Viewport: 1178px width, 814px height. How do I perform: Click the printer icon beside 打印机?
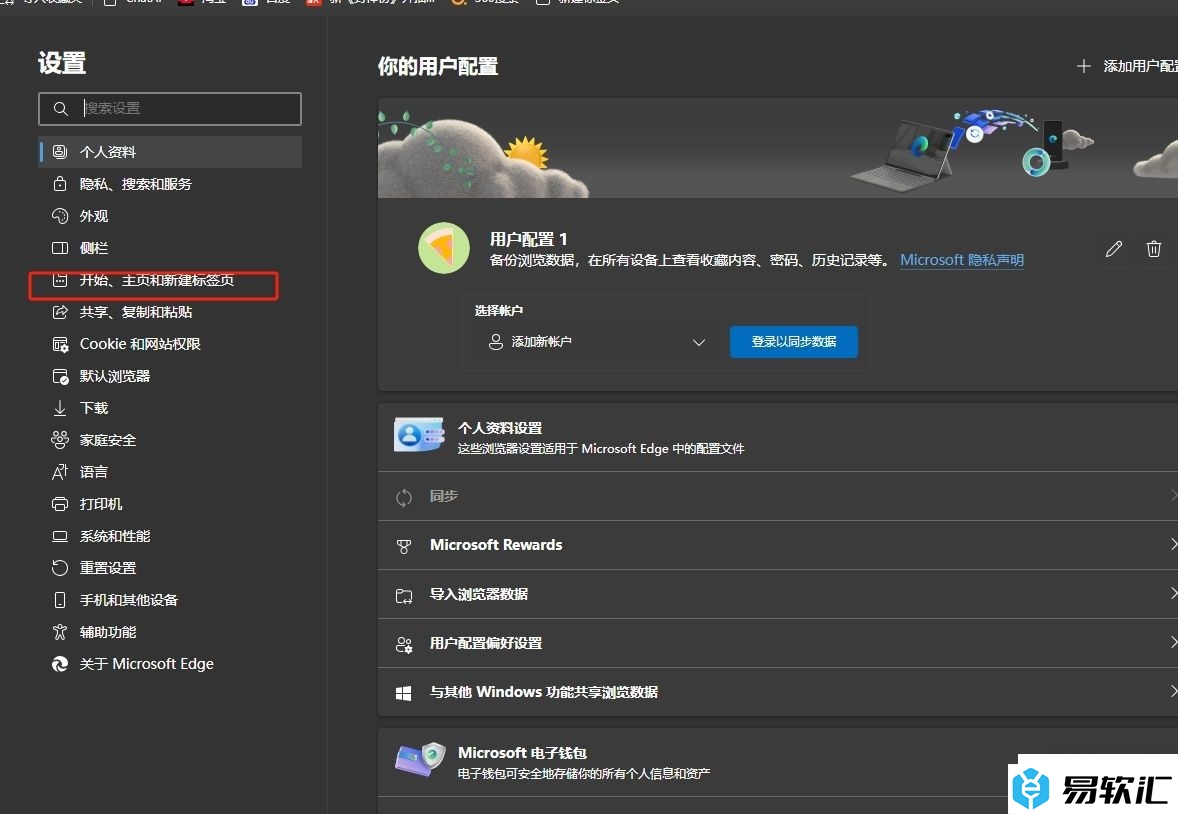[x=60, y=504]
